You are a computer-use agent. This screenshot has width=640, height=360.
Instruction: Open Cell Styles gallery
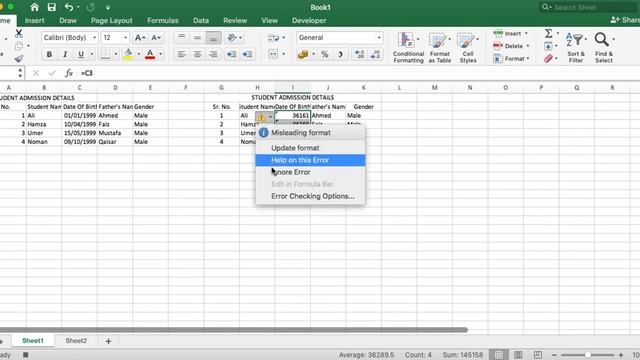pos(468,48)
